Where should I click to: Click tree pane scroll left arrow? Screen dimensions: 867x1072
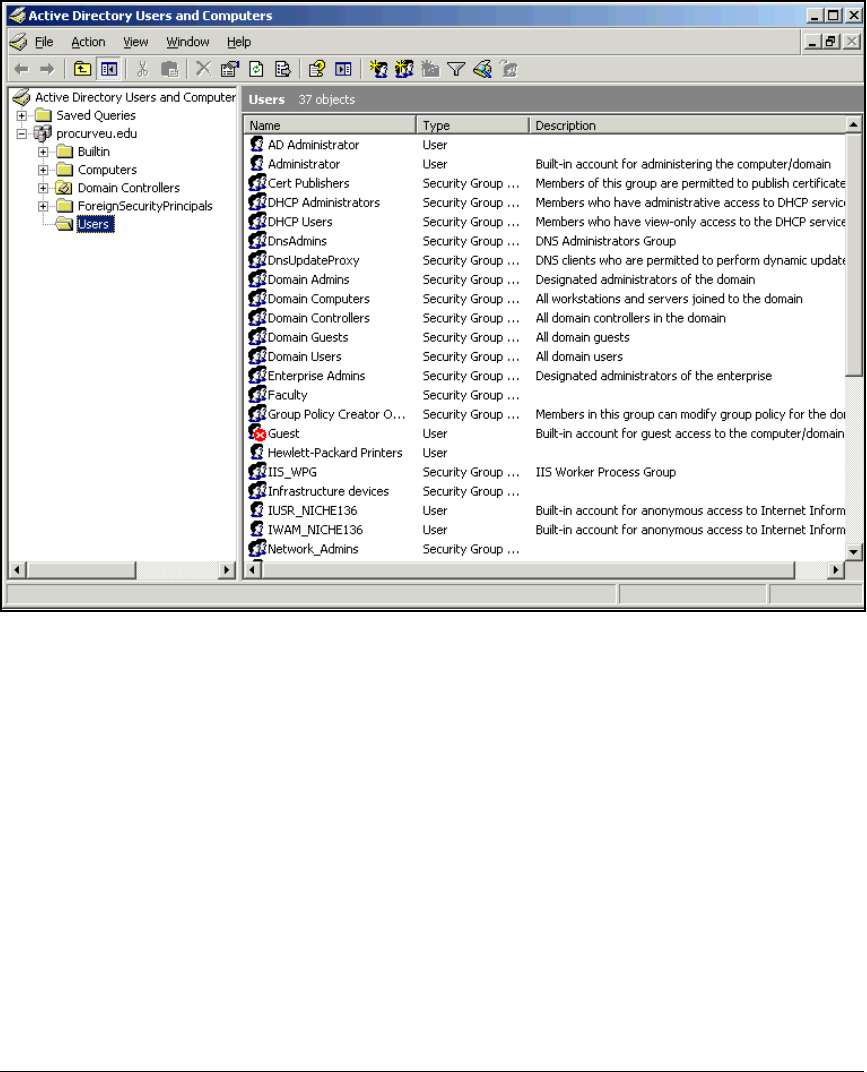pos(18,570)
